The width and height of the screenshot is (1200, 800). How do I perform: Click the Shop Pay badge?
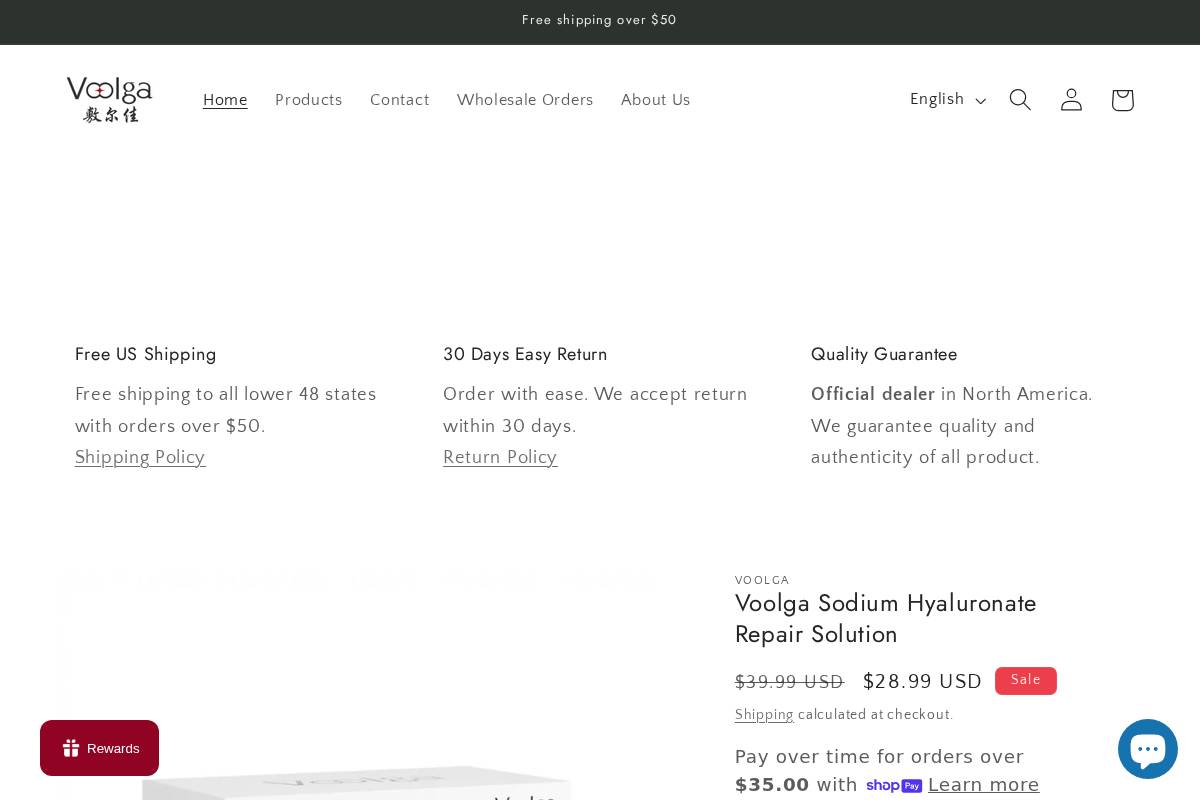pos(895,786)
